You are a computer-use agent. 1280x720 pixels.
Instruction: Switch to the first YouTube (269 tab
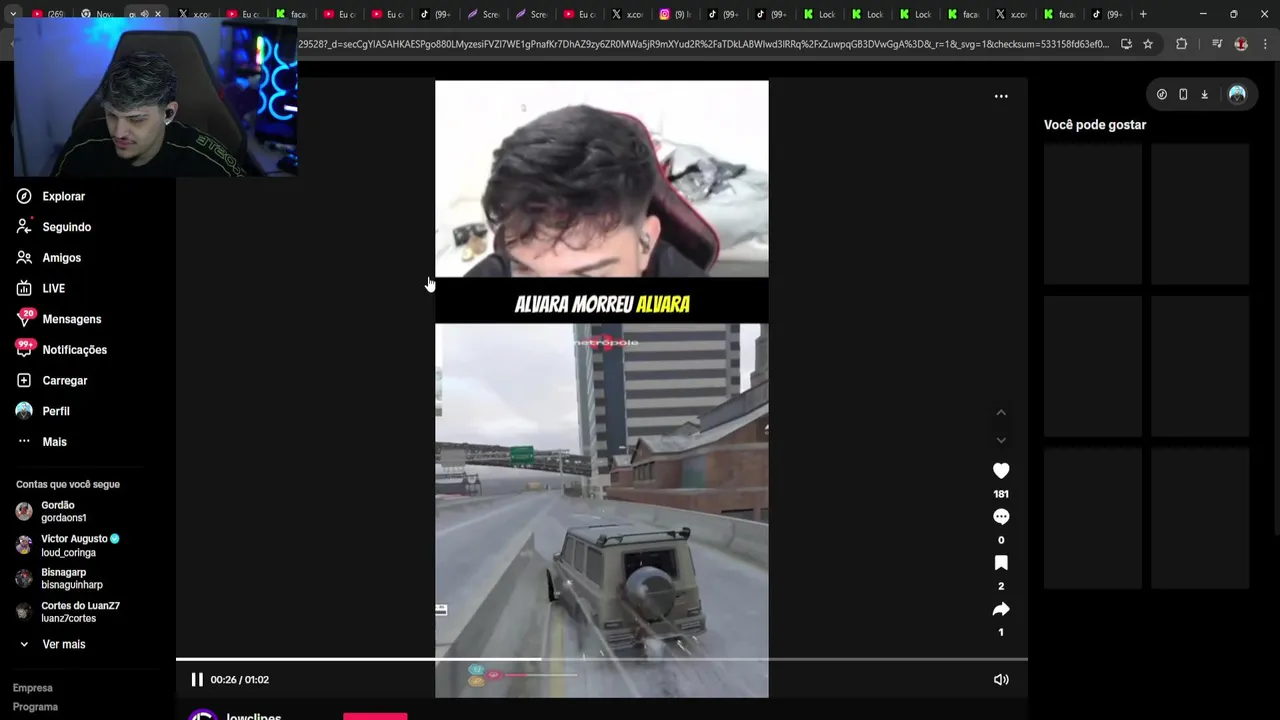47,14
